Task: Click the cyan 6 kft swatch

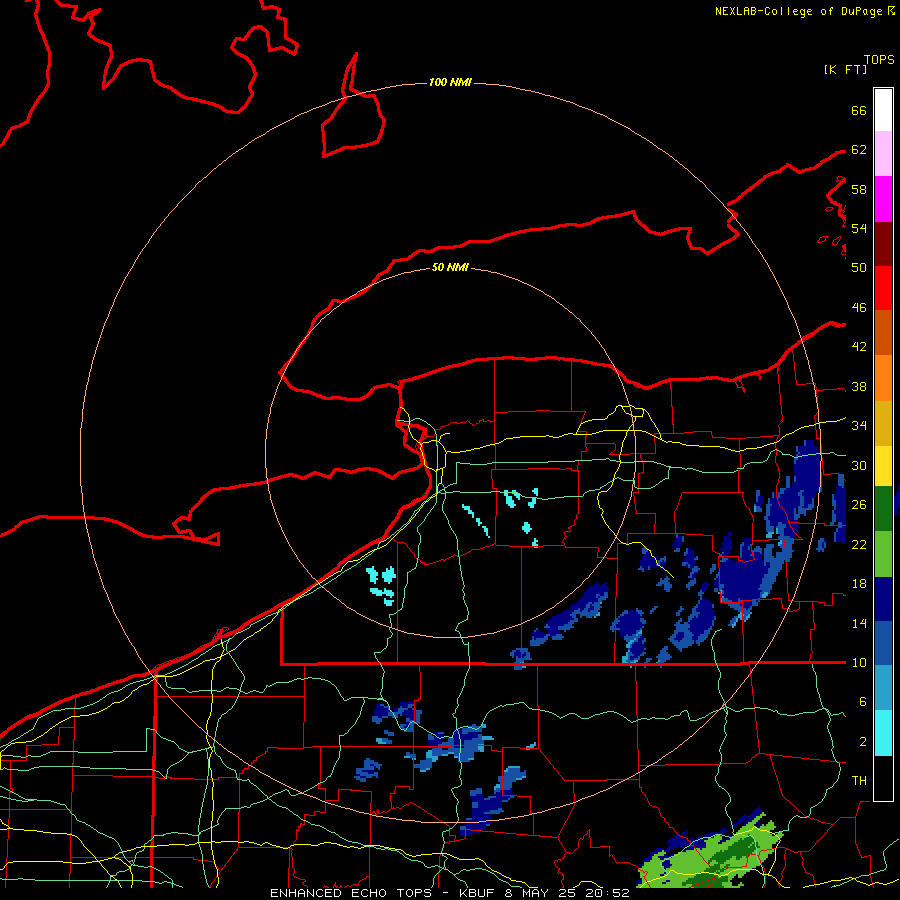Action: tap(883, 734)
